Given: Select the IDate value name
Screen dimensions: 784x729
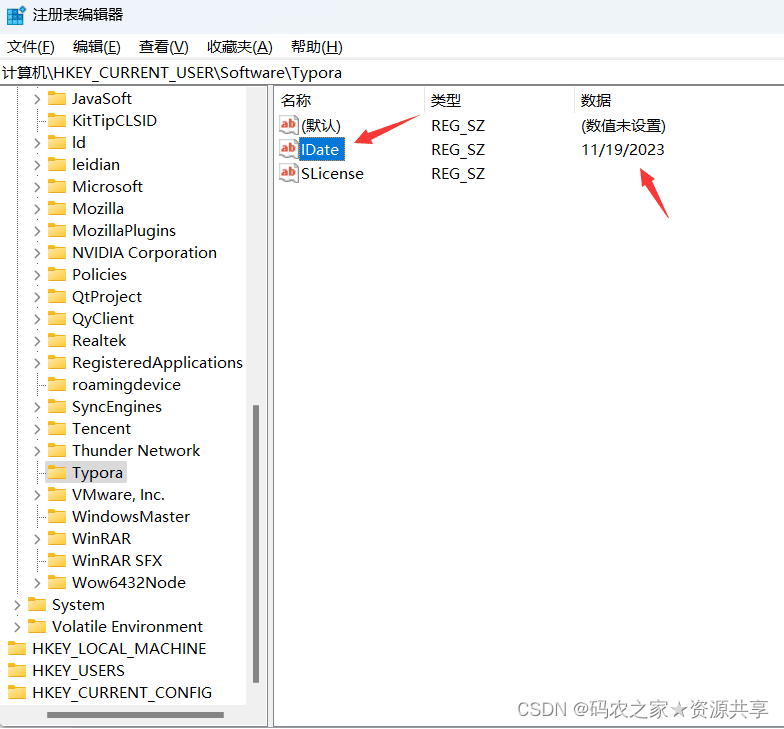Looking at the screenshot, I should tap(322, 150).
